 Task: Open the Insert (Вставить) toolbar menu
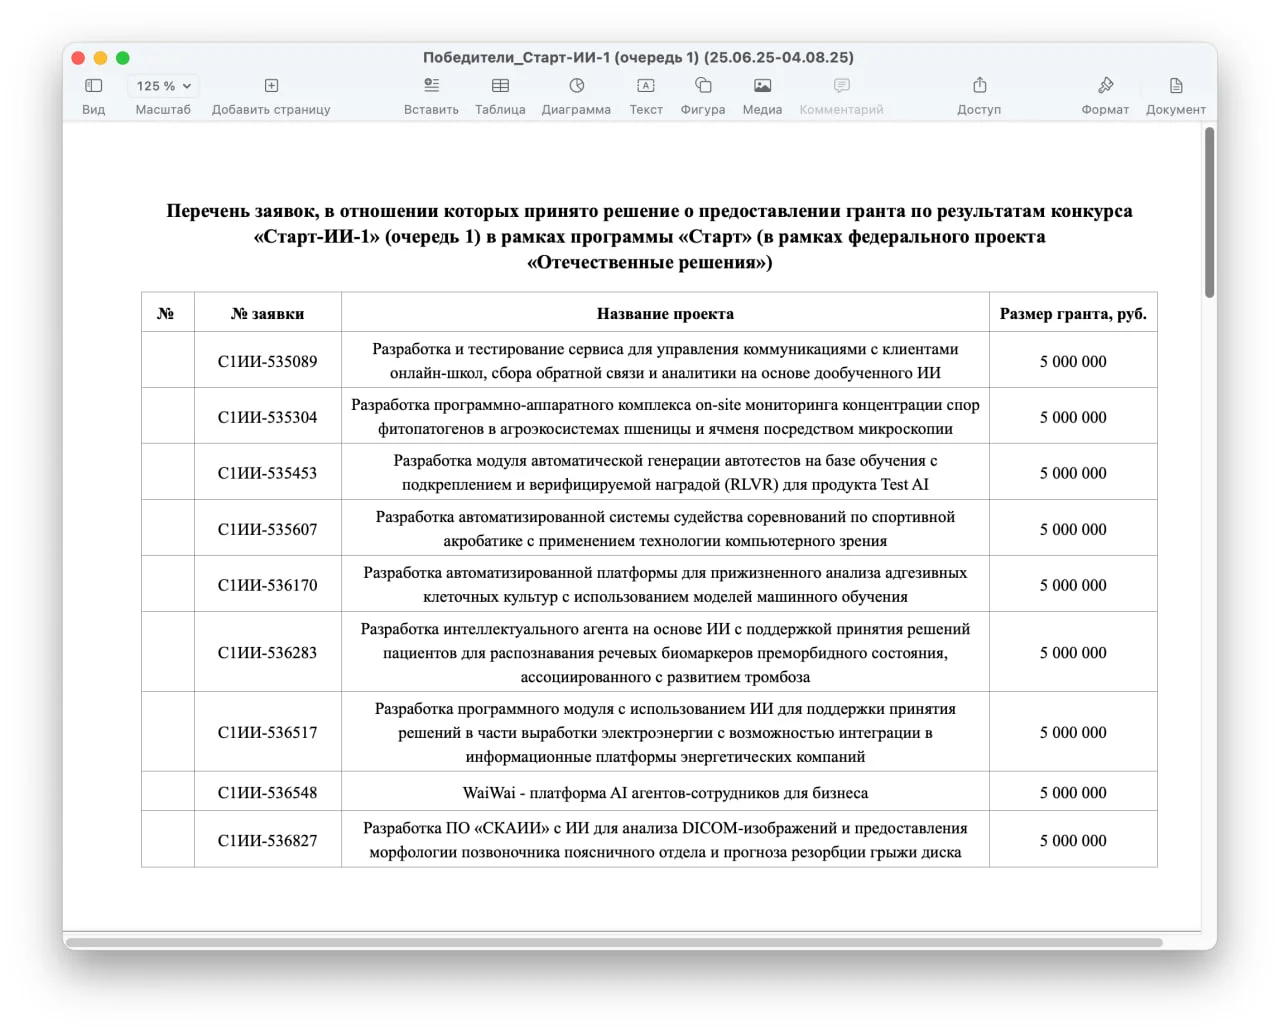pyautogui.click(x=431, y=86)
